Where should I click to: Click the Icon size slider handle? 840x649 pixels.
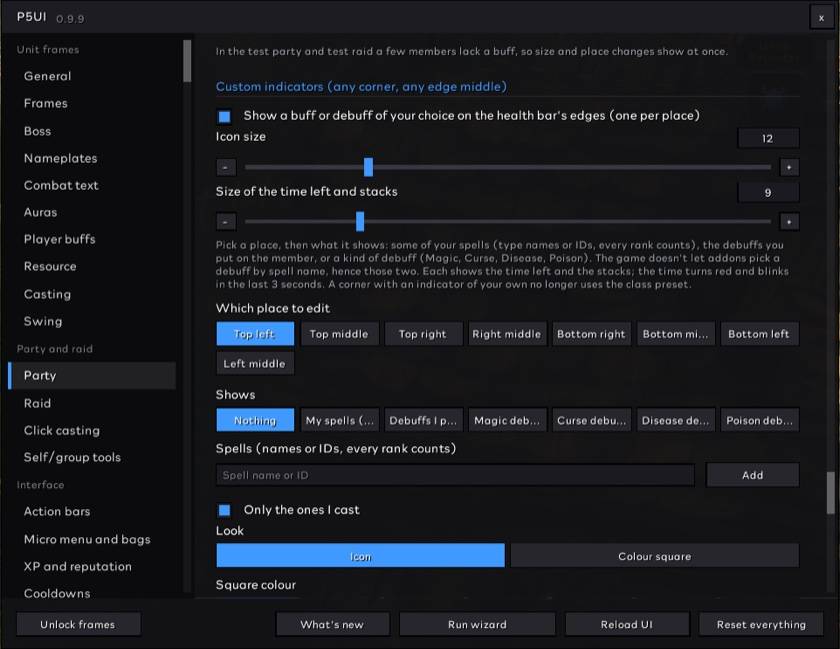coord(369,167)
